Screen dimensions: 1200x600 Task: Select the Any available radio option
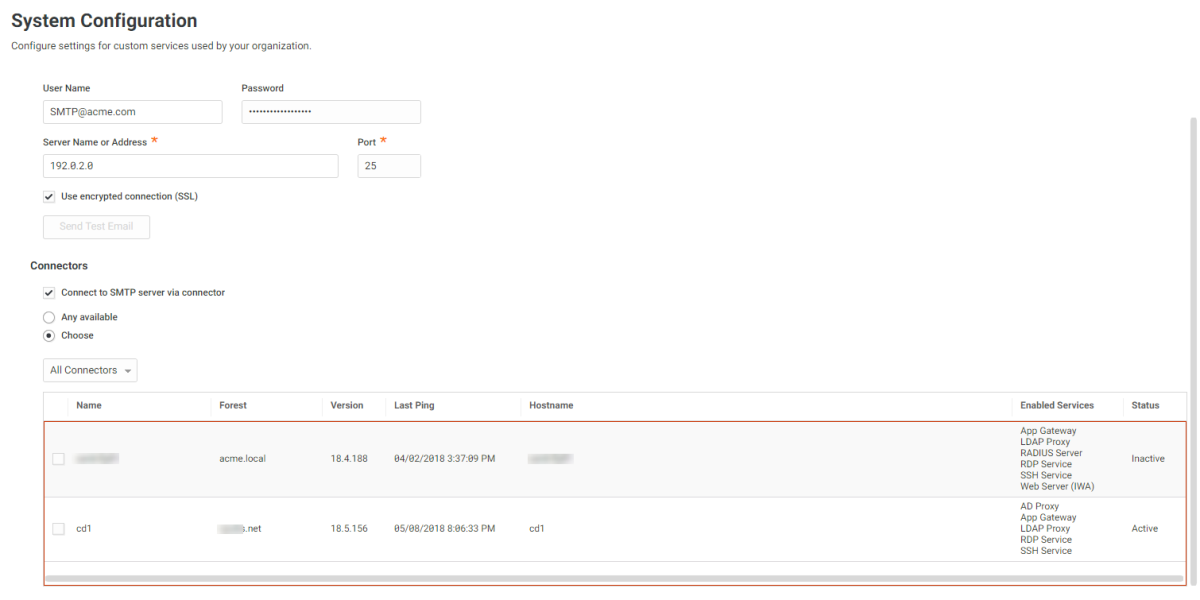(x=49, y=317)
